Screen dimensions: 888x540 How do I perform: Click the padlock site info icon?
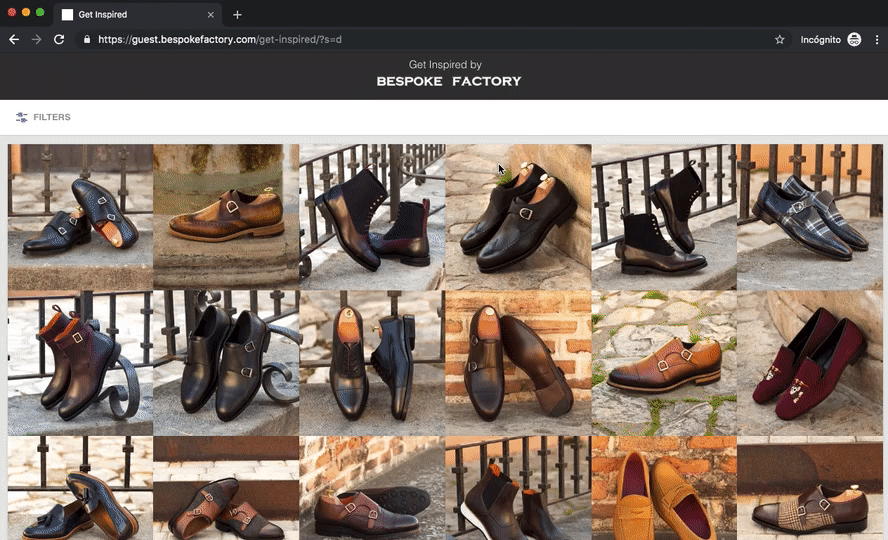[x=87, y=40]
